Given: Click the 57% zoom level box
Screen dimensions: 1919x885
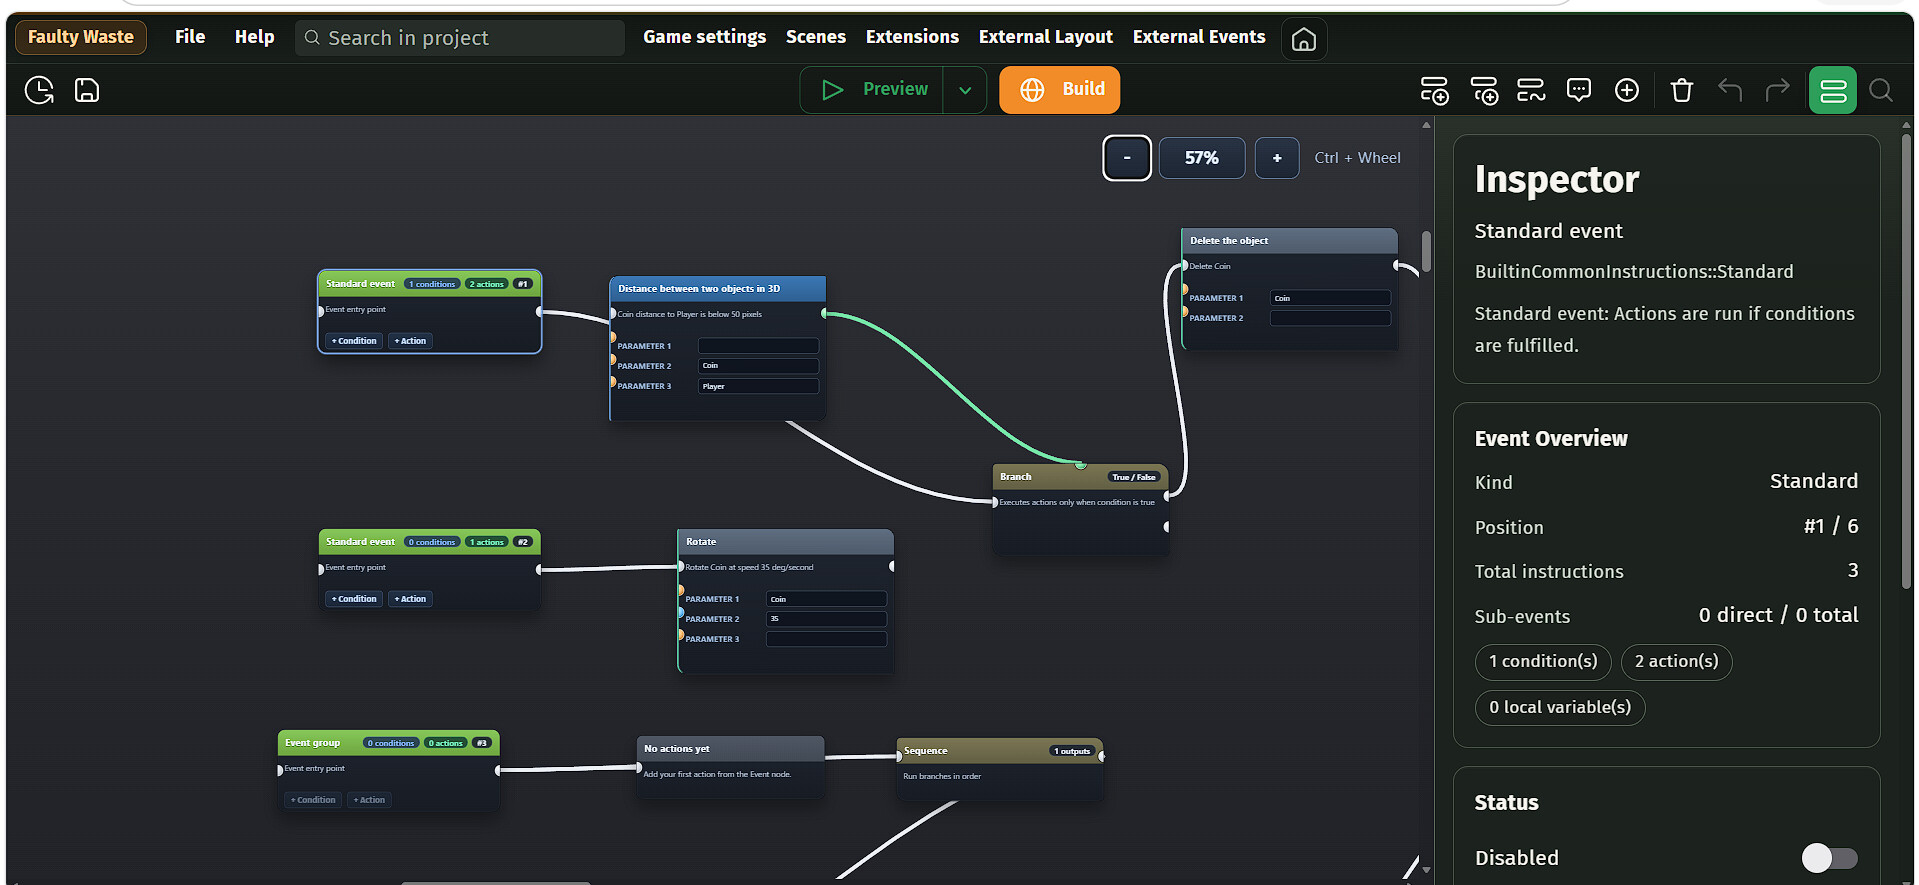Looking at the screenshot, I should (x=1201, y=158).
